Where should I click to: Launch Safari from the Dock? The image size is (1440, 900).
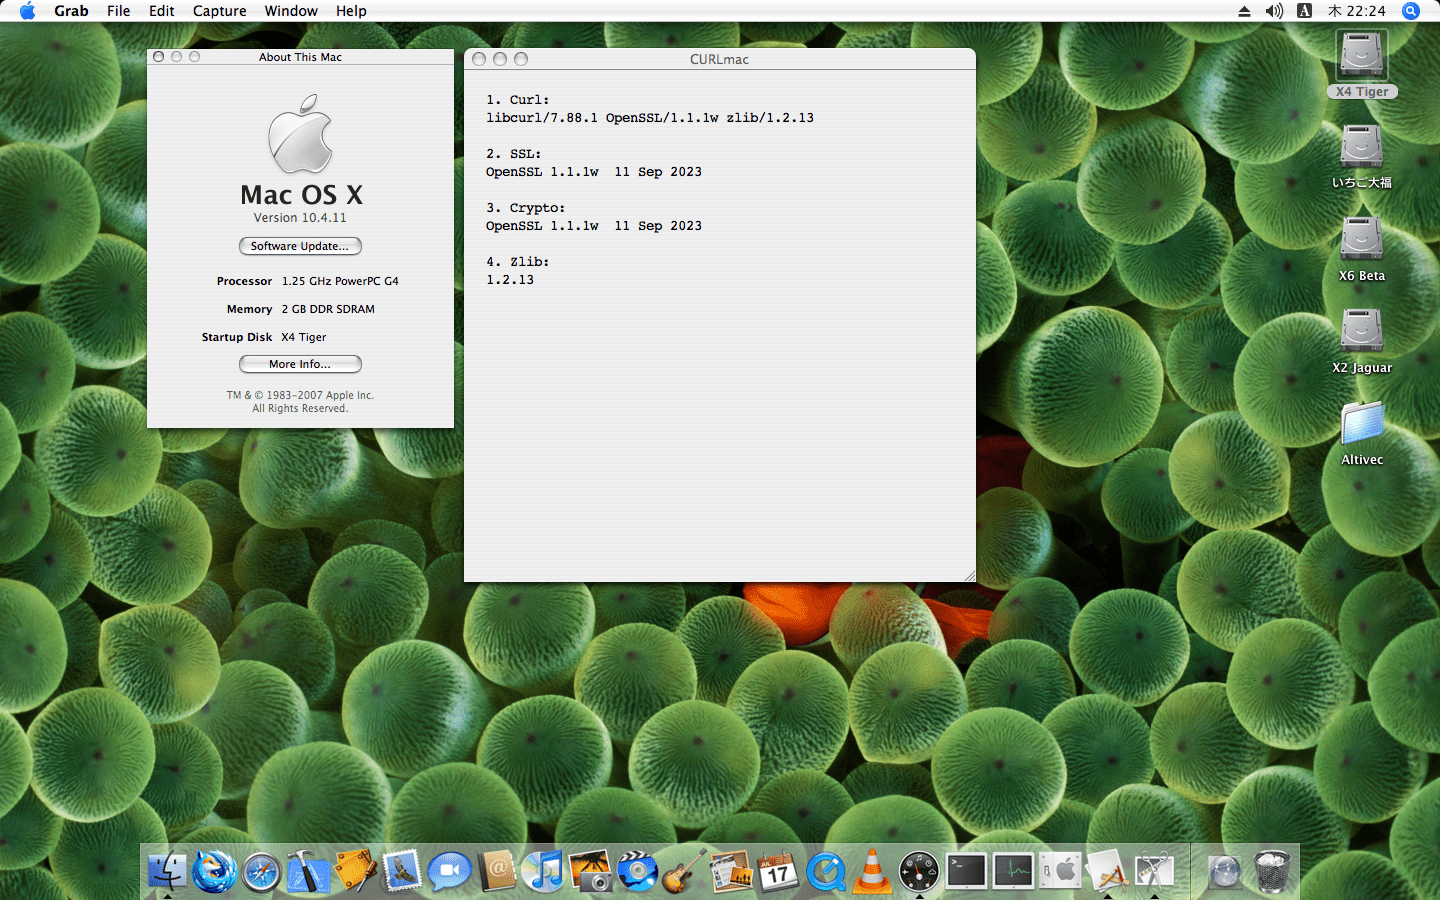pos(262,872)
